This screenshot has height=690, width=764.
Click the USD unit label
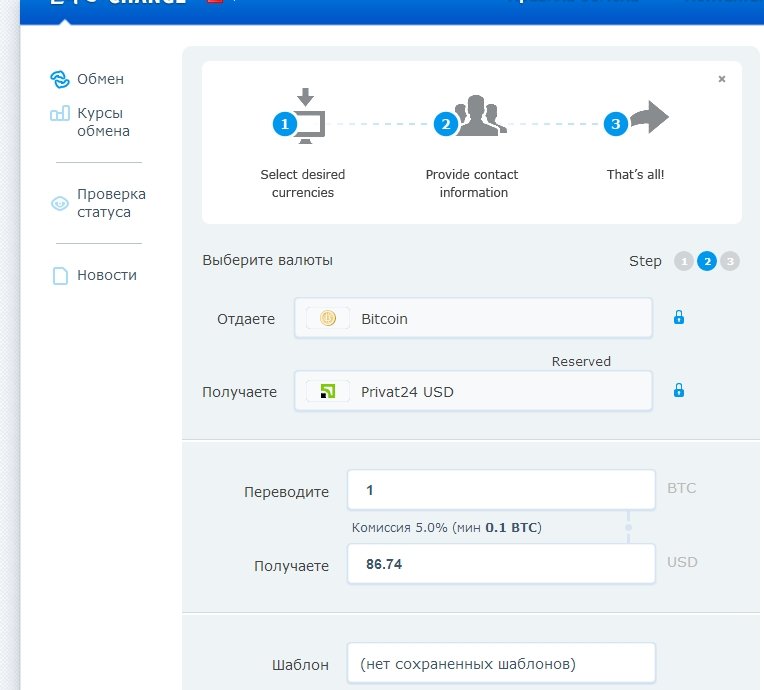[682, 562]
